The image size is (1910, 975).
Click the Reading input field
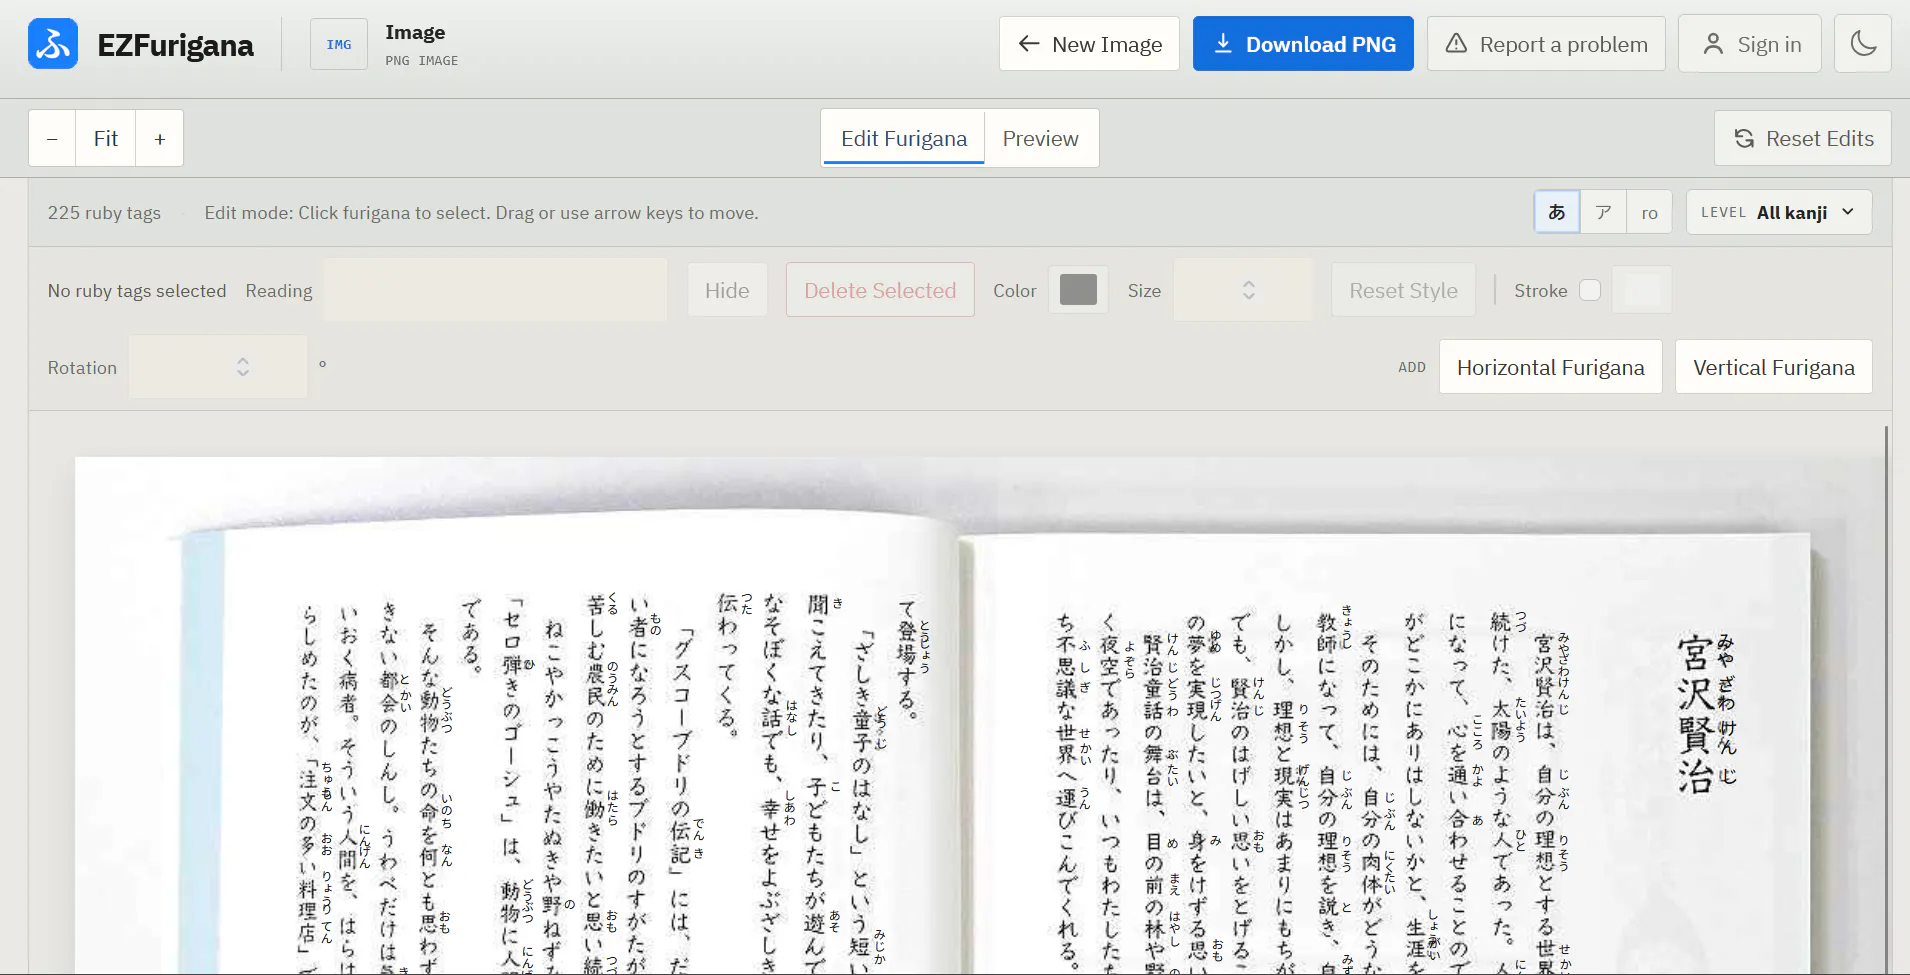pos(495,290)
